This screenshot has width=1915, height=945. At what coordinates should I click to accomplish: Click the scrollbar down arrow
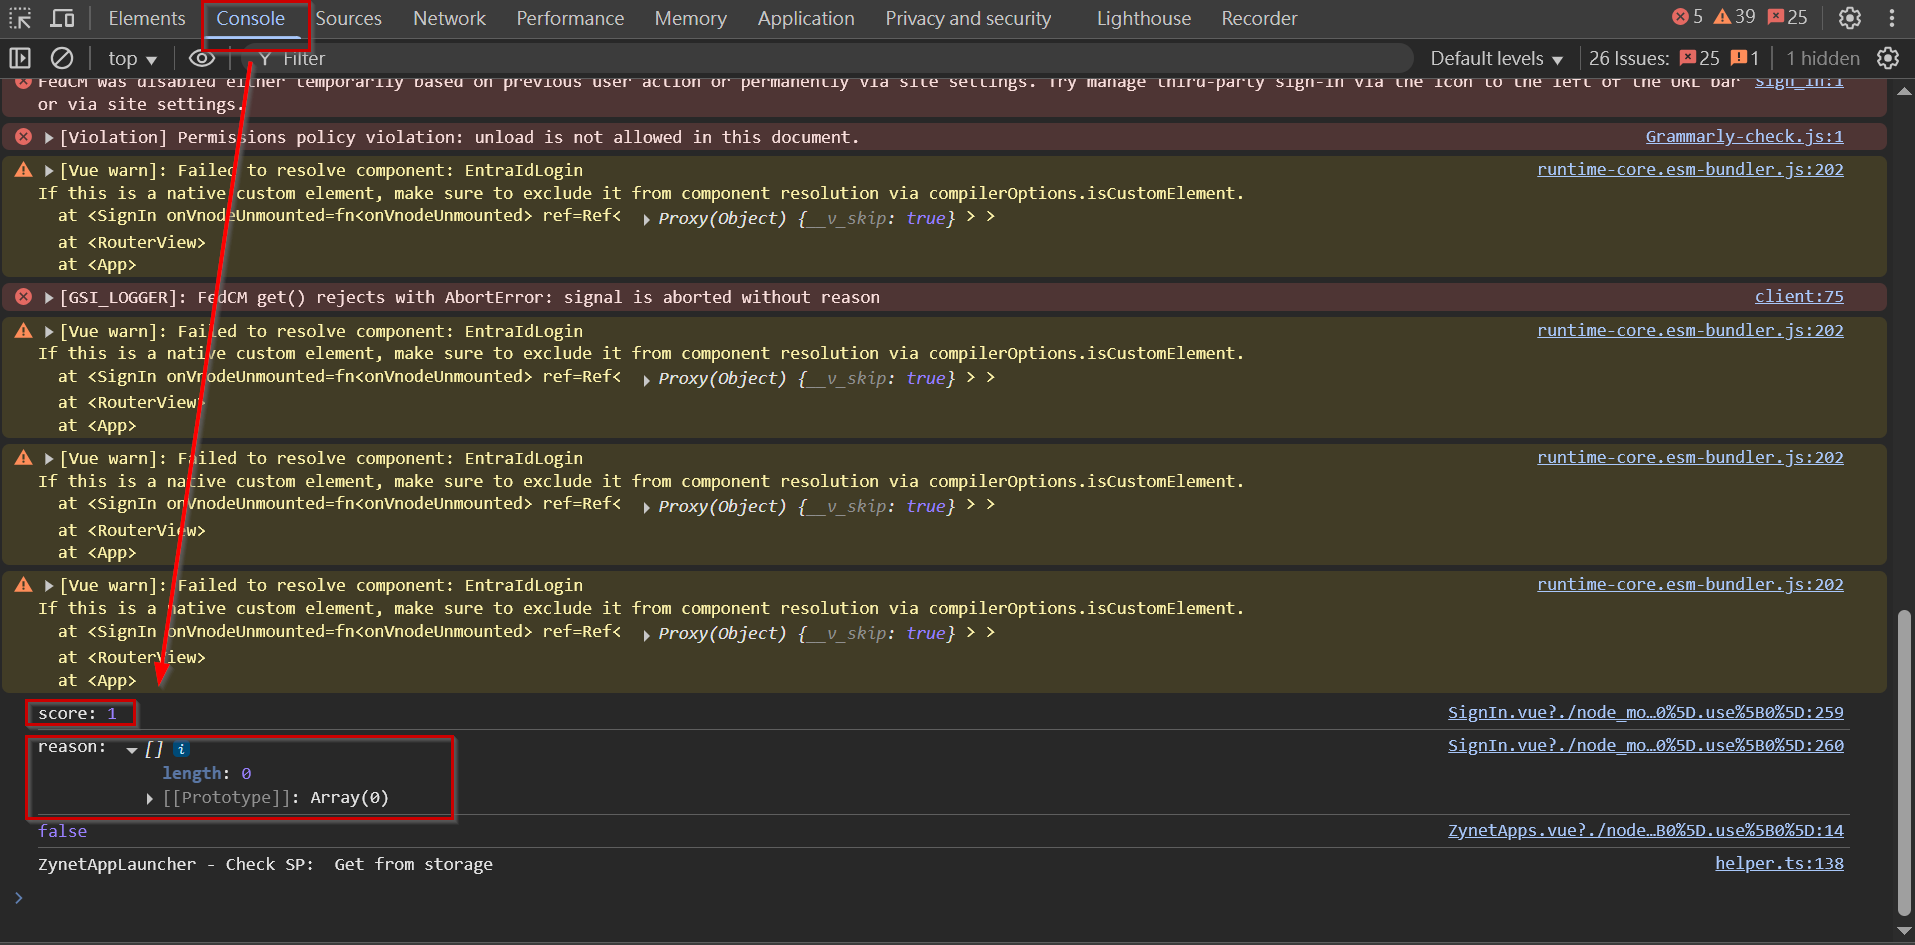point(1904,930)
